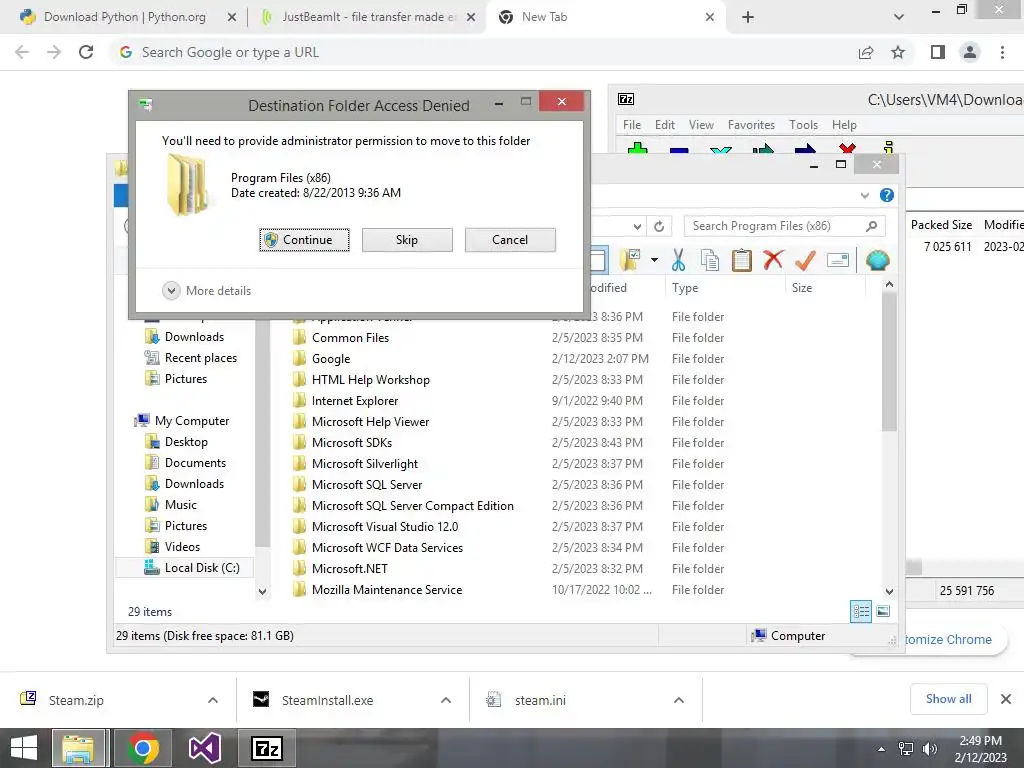Open the Explorer address bar history dropdown
Image resolution: width=1024 pixels, height=768 pixels.
637,226
